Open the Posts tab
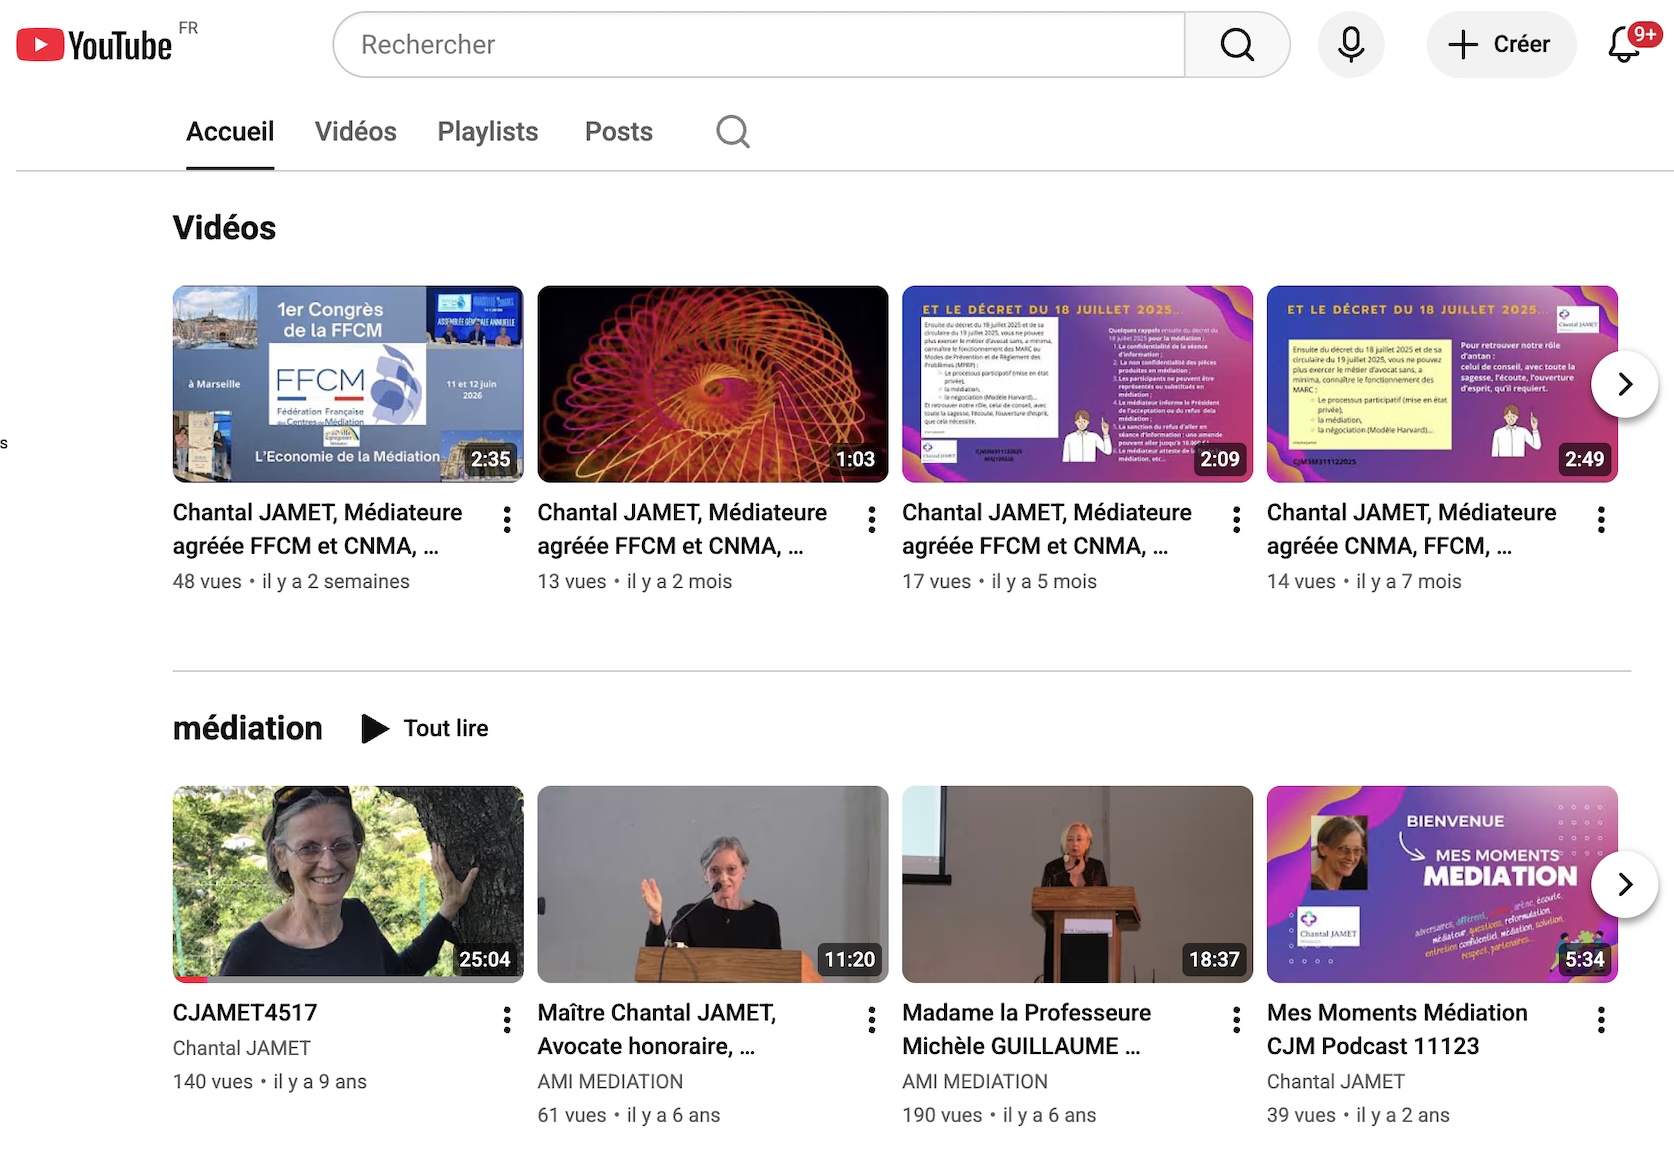 [x=619, y=131]
